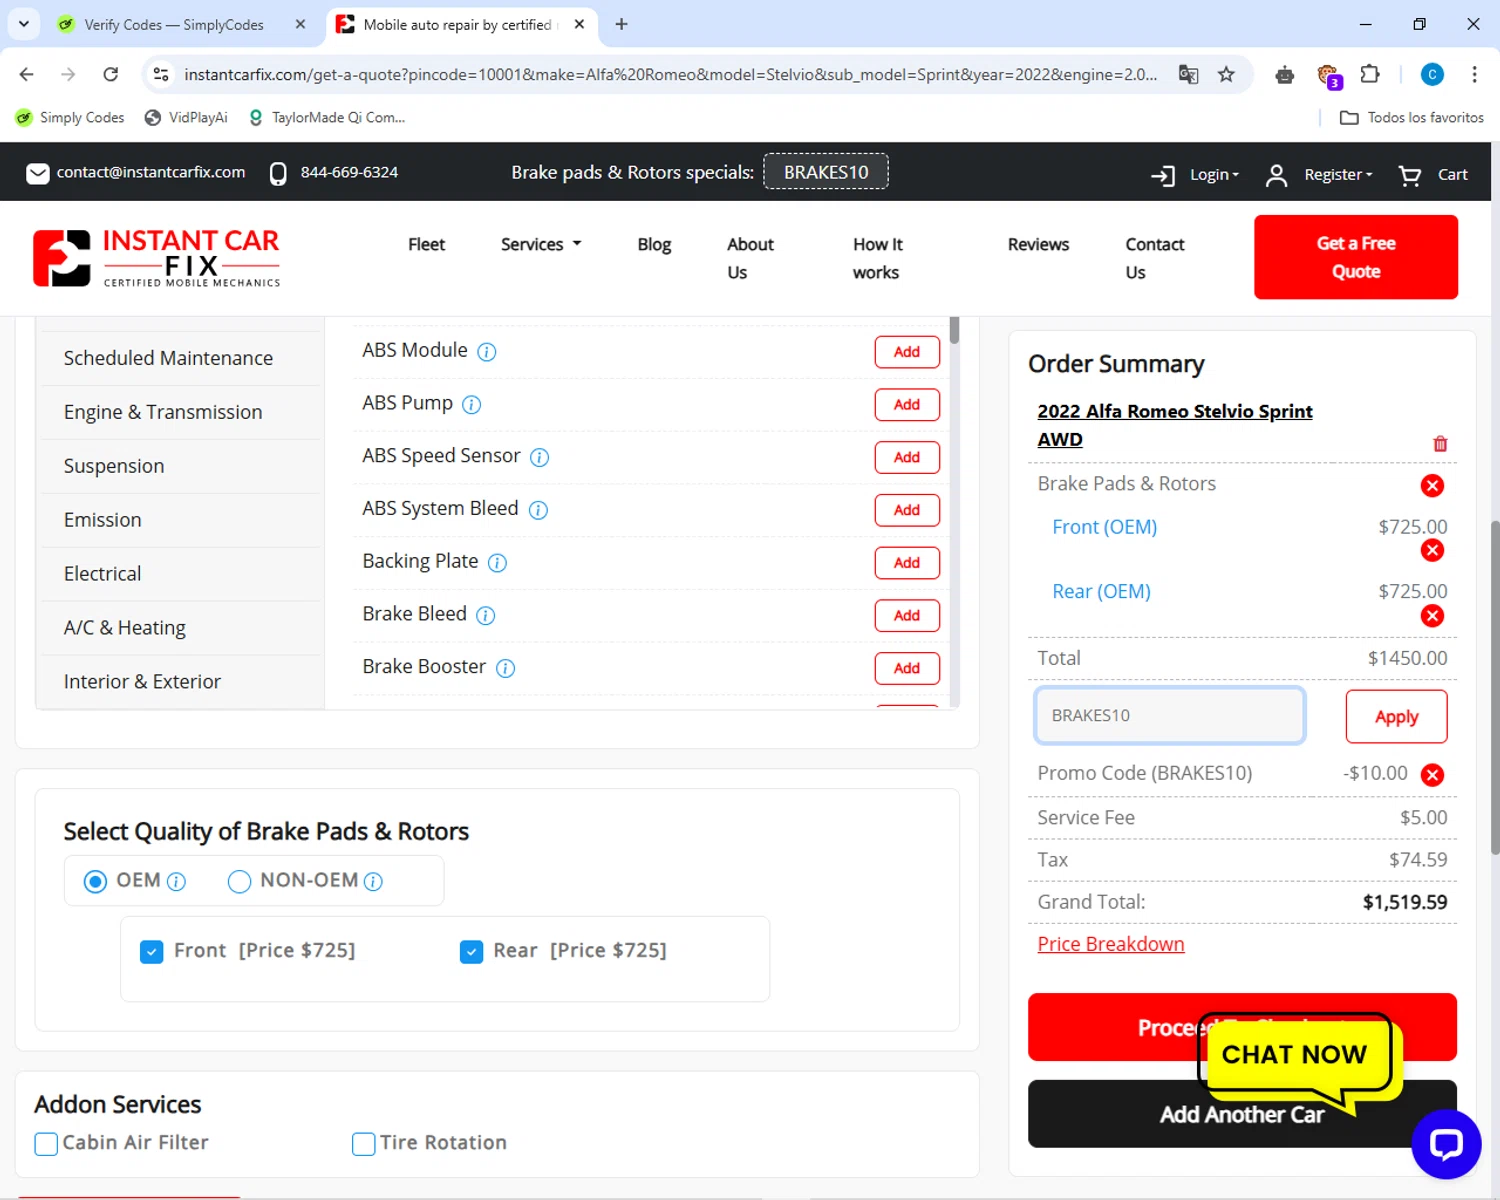Uncheck the Front [Price $725] checkbox

click(x=152, y=952)
